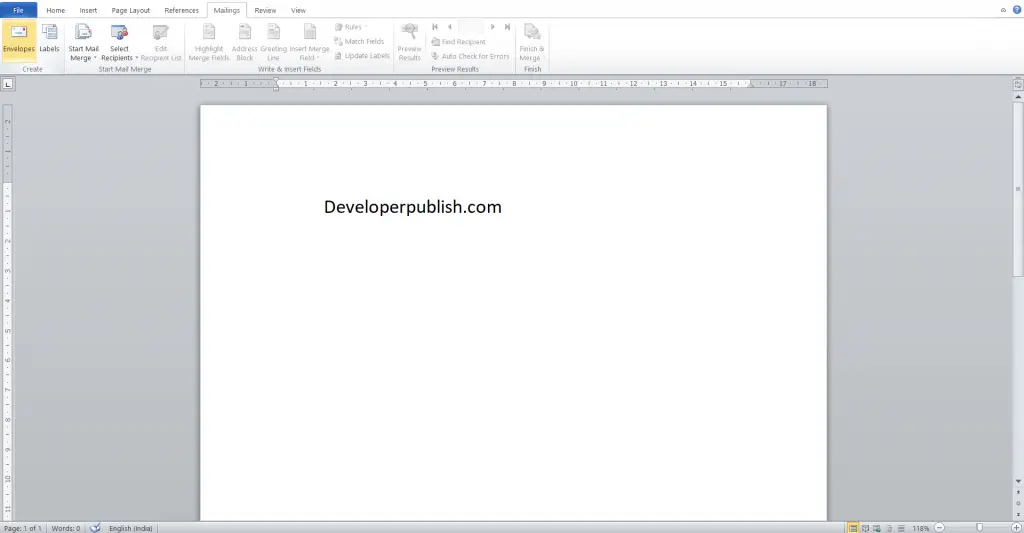
Task: Open the File tab
Action: pos(18,10)
